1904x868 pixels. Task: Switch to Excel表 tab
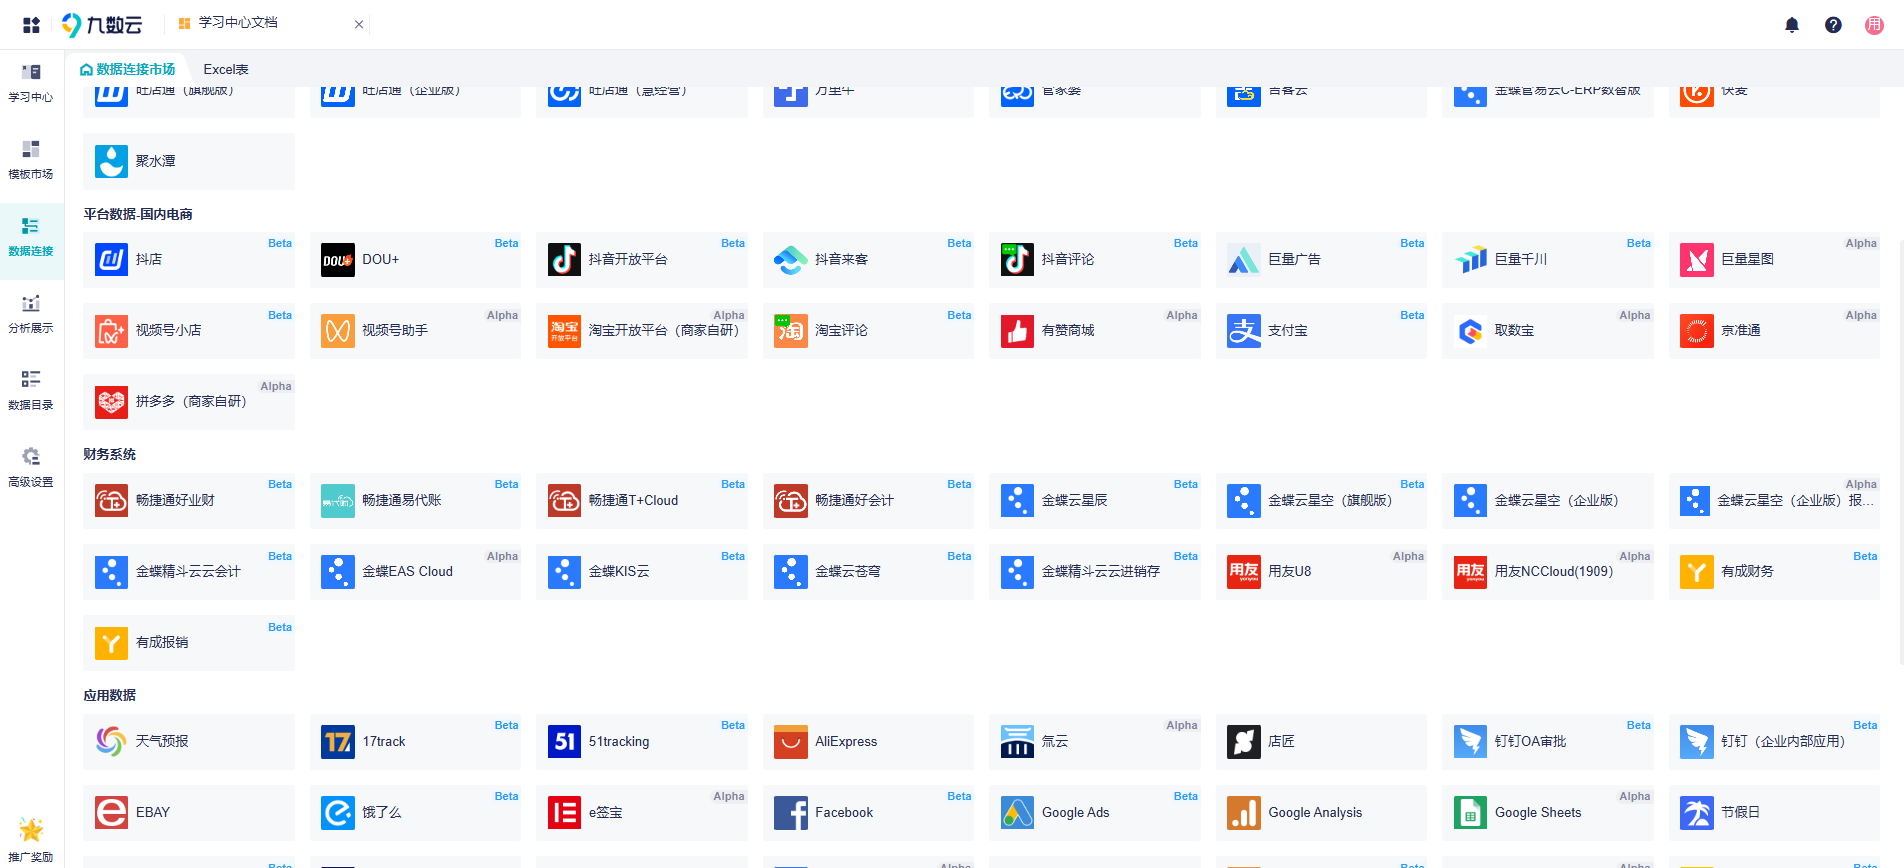226,69
